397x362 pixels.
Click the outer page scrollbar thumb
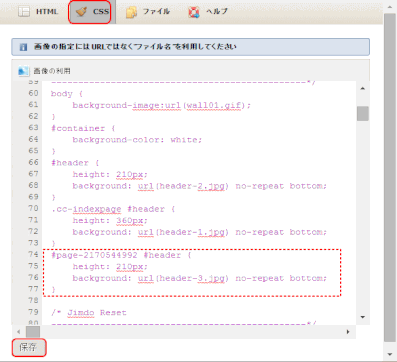pos(389,178)
